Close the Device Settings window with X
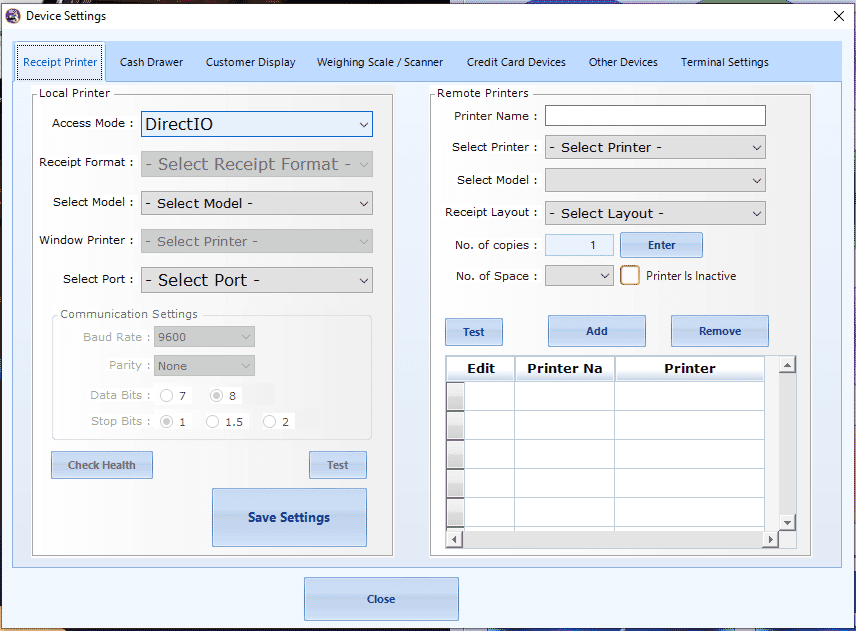Image resolution: width=856 pixels, height=631 pixels. coord(838,16)
